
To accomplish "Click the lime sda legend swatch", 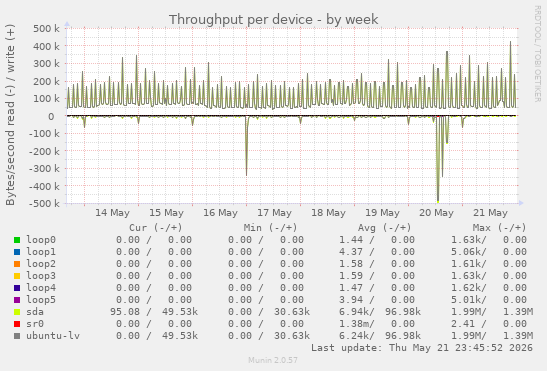I will coord(17,312).
